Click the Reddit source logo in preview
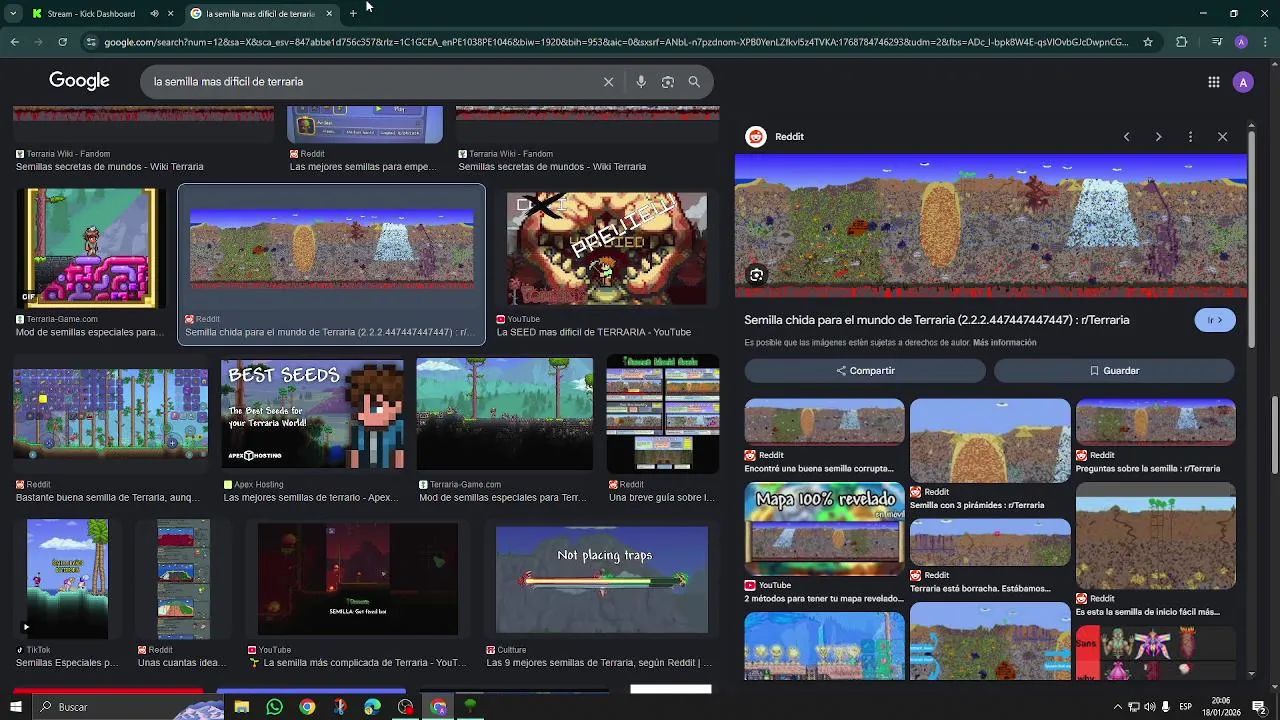Image resolution: width=1280 pixels, height=720 pixels. pyautogui.click(x=756, y=137)
